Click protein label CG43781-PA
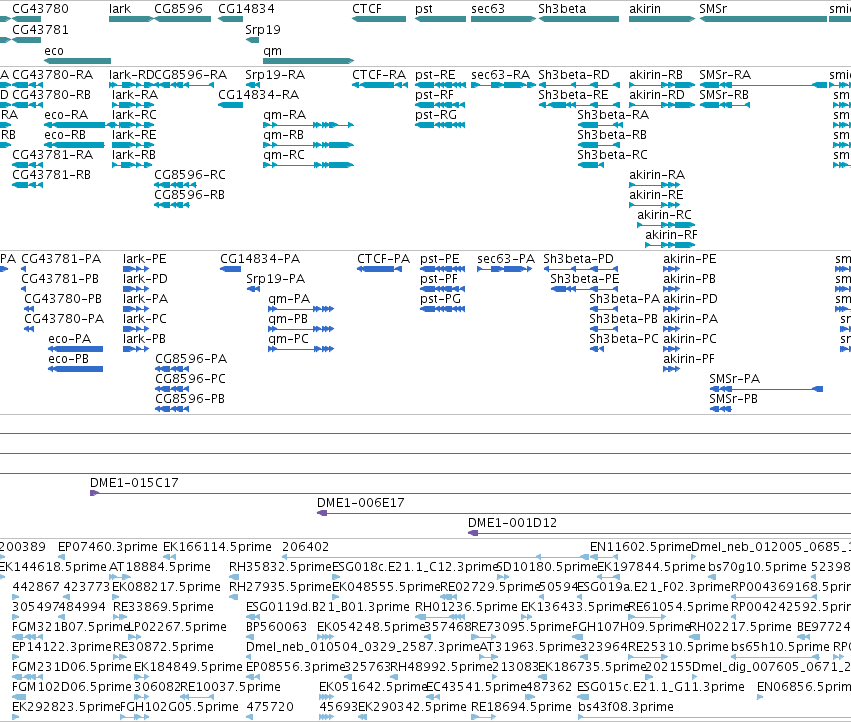The width and height of the screenshot is (851, 722). tap(61, 259)
